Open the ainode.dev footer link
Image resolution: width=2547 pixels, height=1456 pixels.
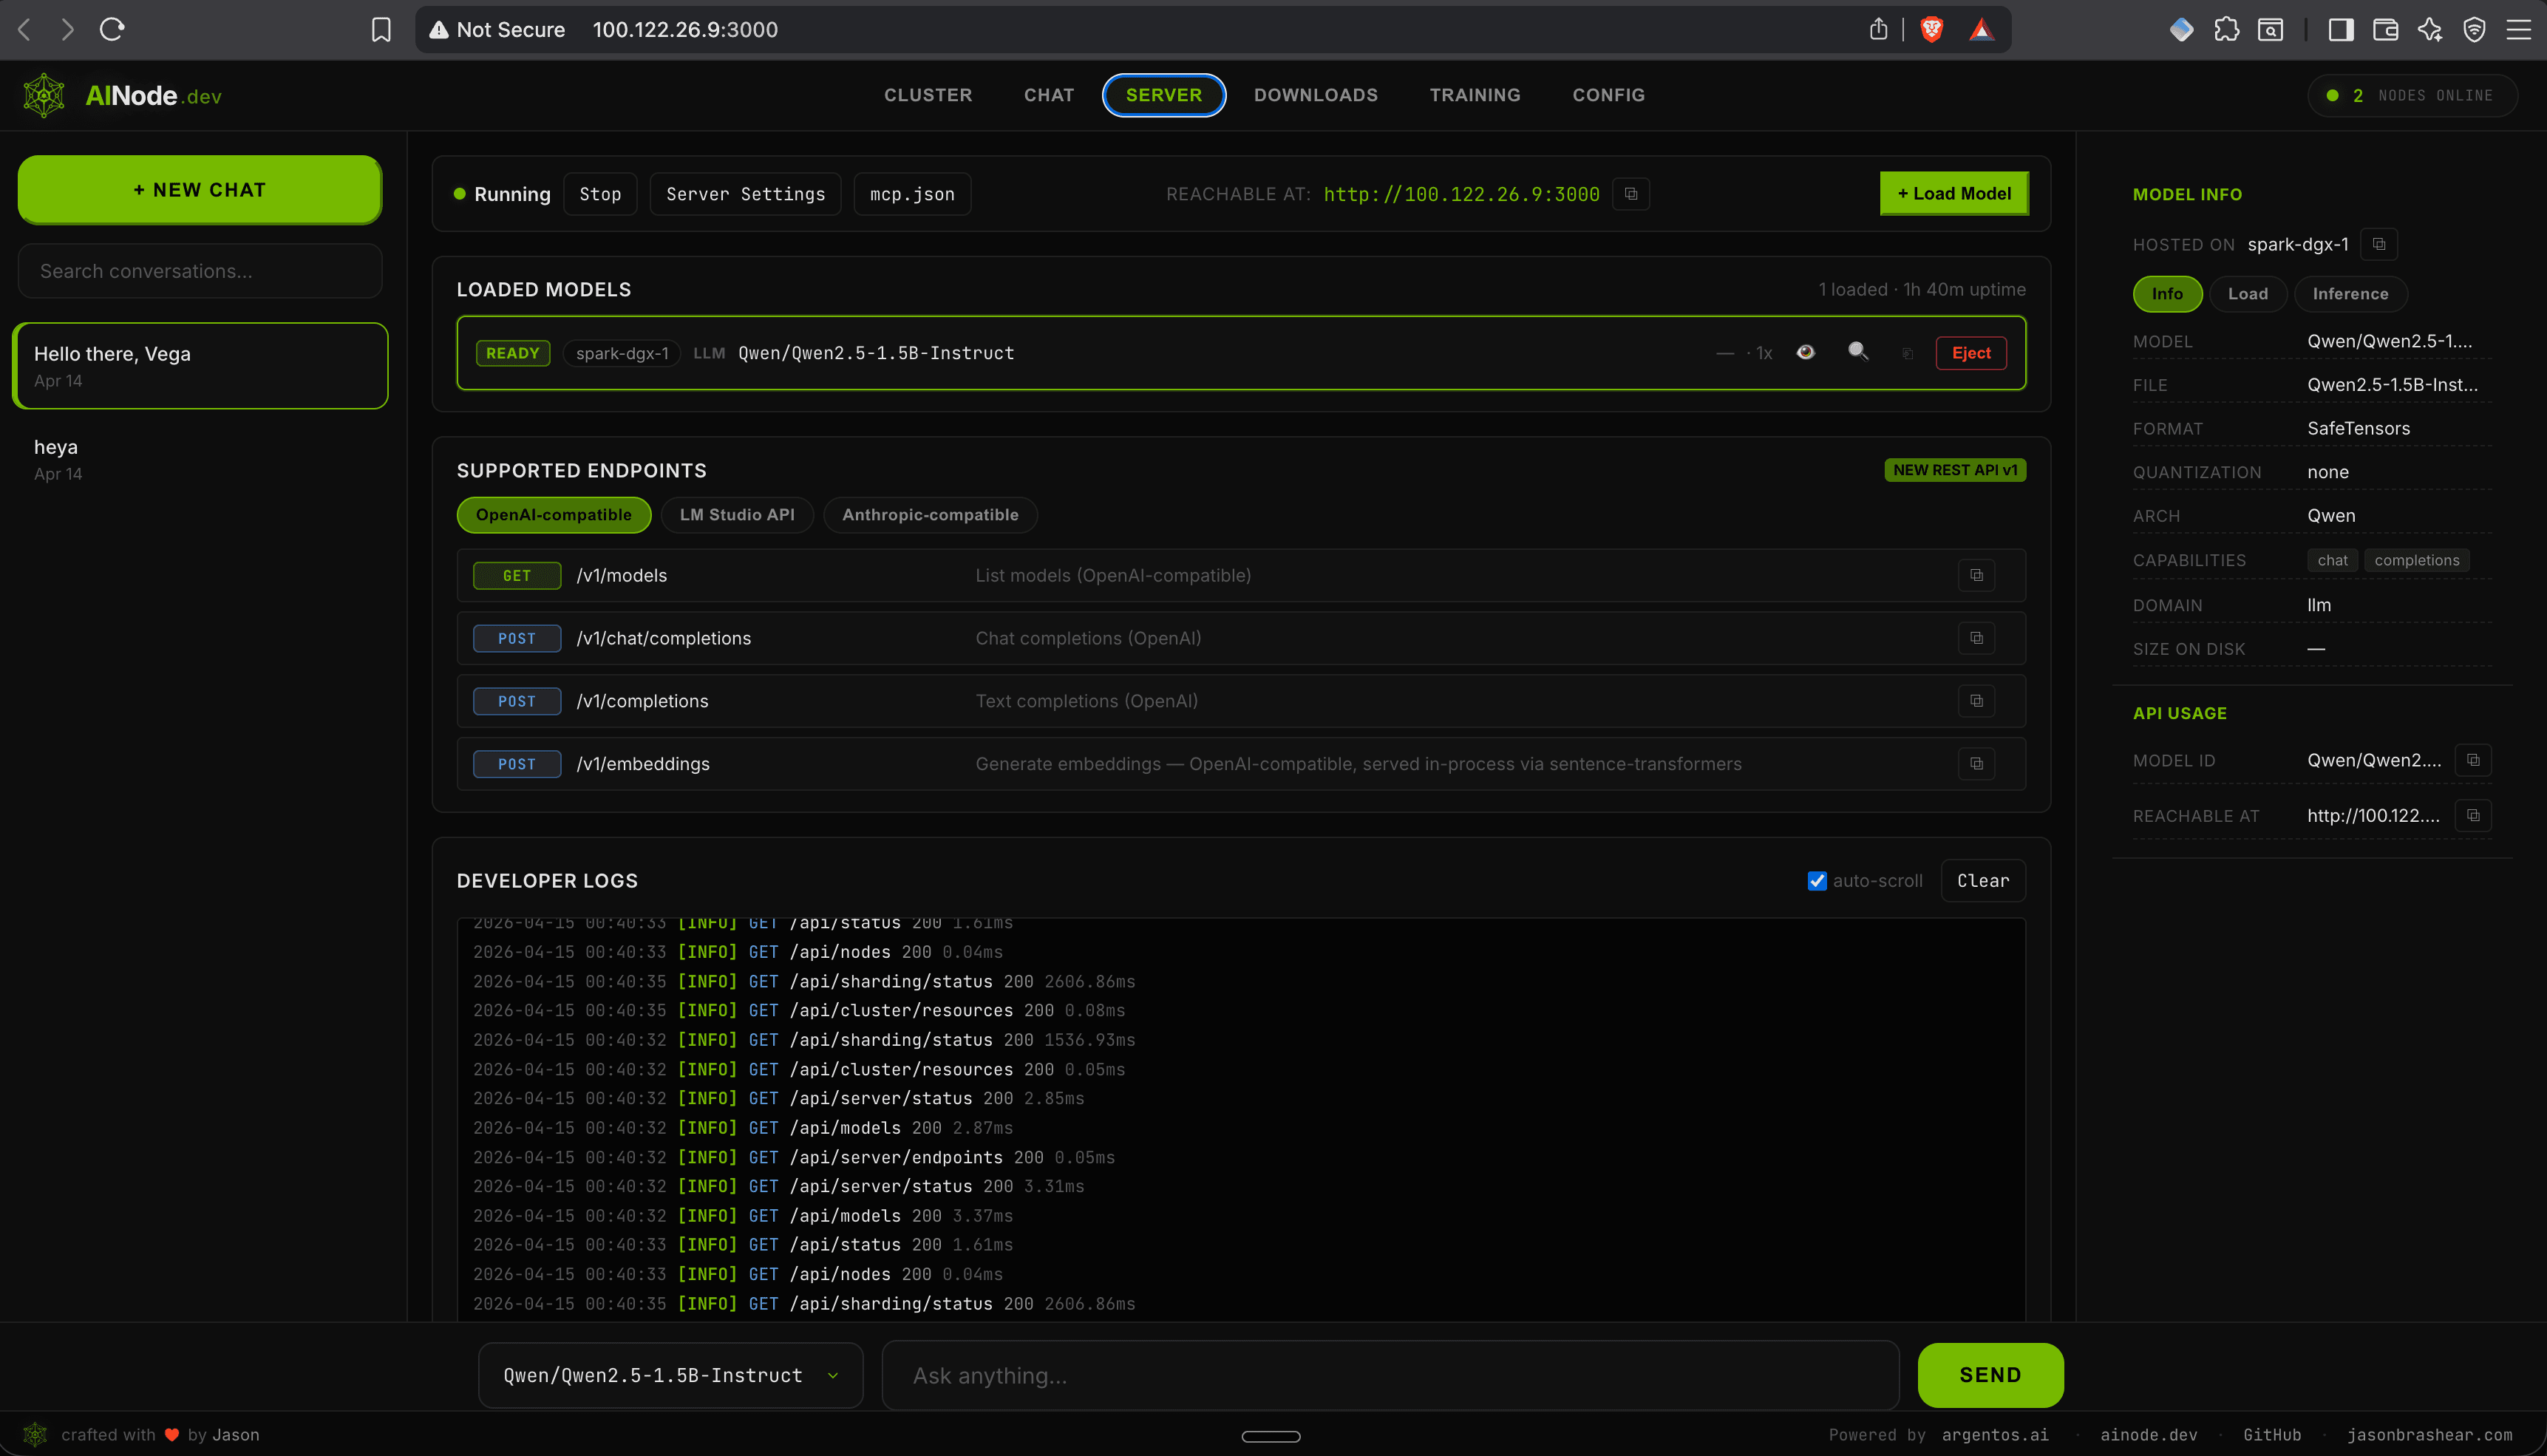2148,1435
